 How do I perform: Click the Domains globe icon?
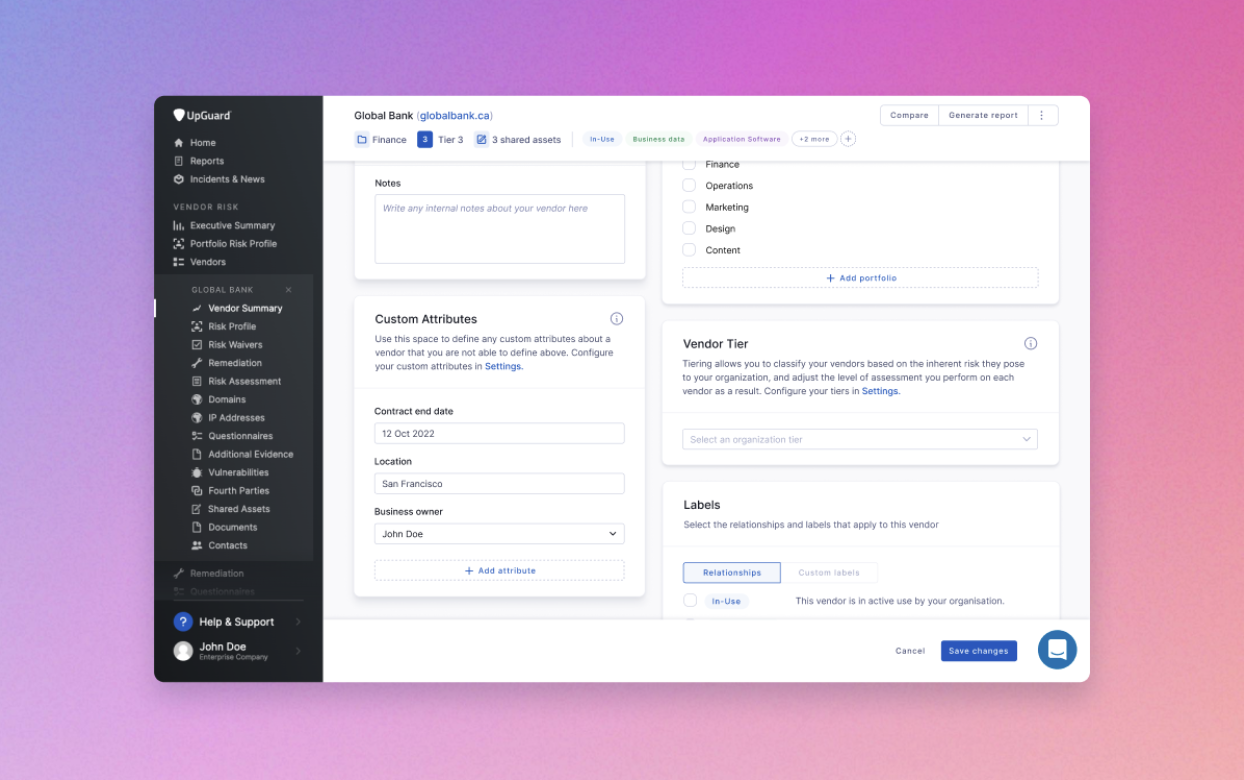point(197,400)
